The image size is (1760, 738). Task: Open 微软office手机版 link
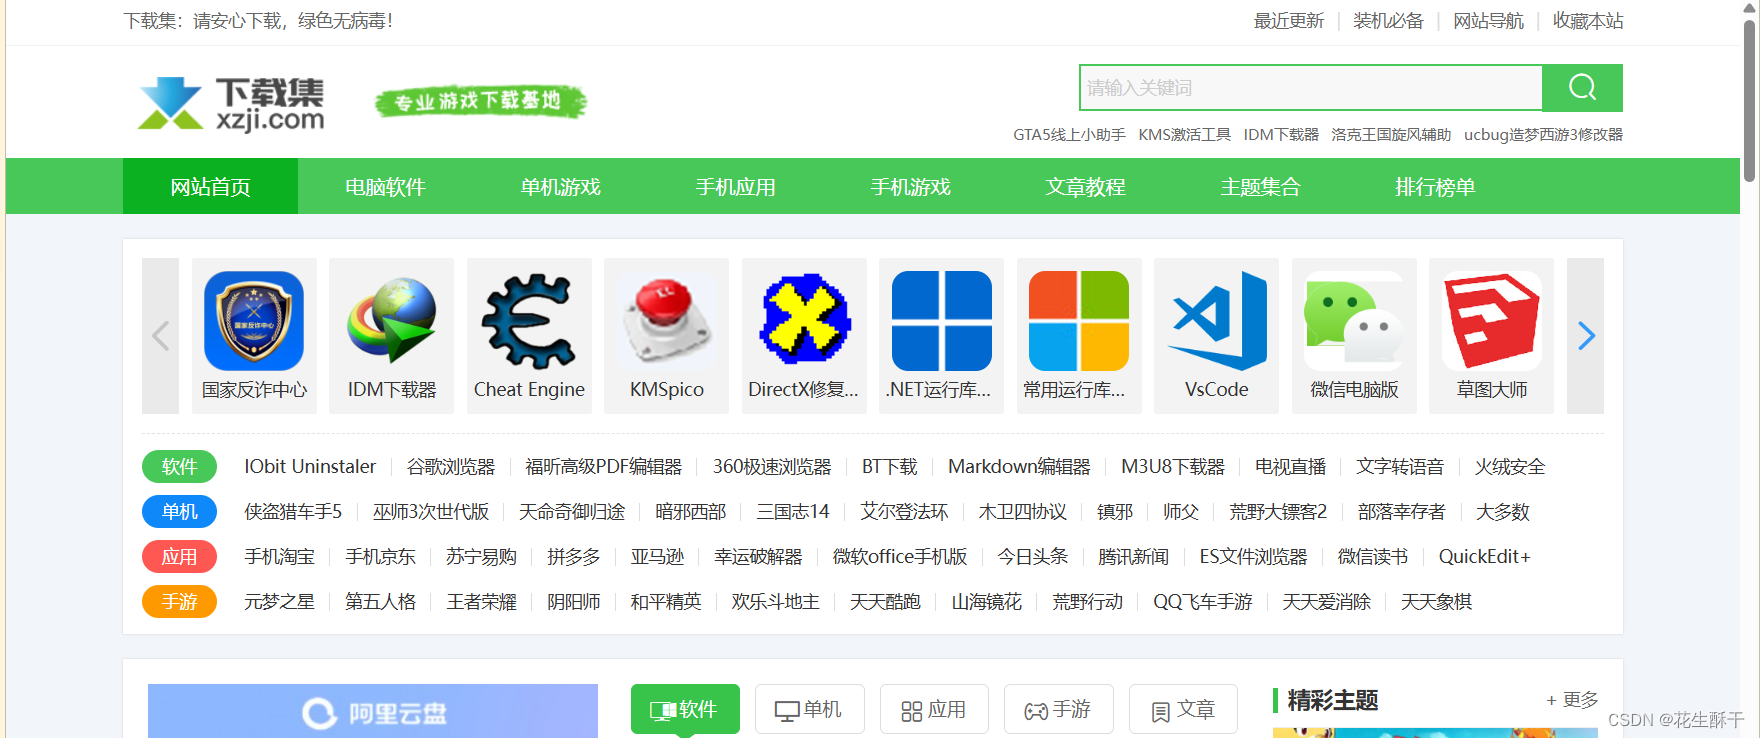pos(900,556)
